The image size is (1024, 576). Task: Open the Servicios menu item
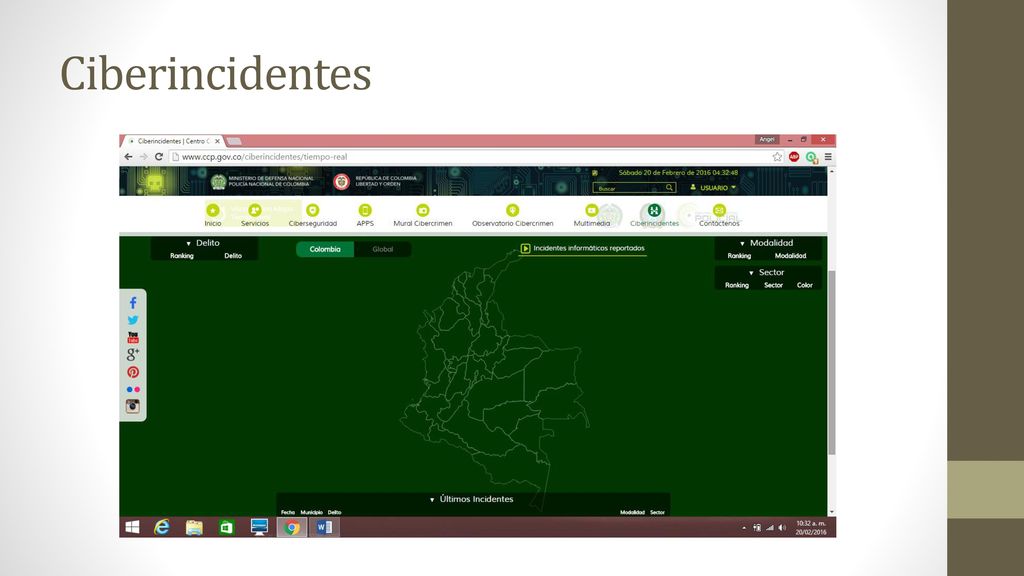[x=255, y=215]
